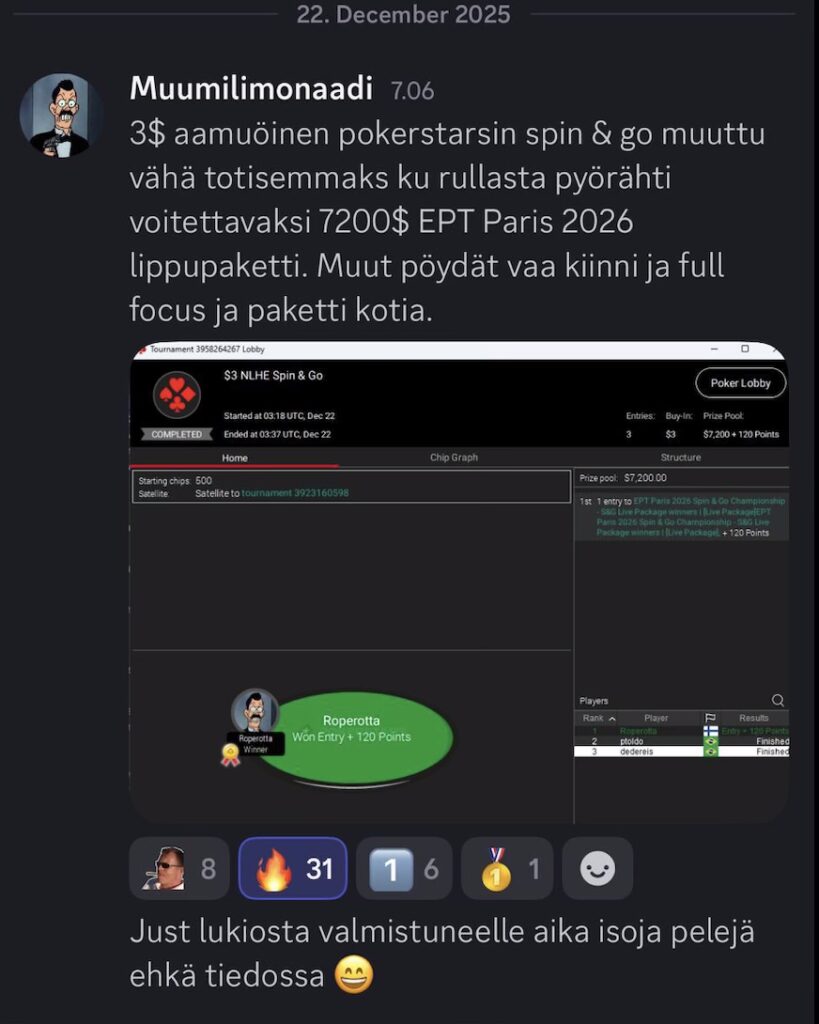Click the Roperotta winner avatar

[x=255, y=711]
